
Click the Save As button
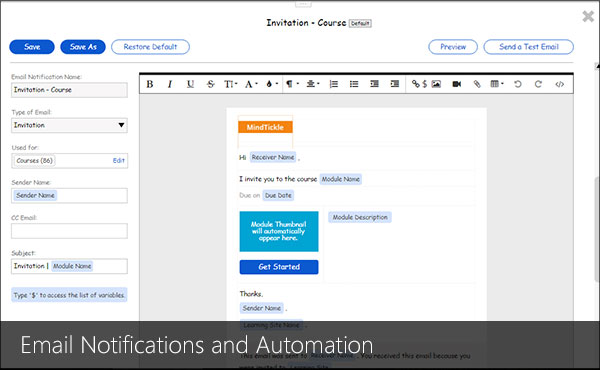pyautogui.click(x=83, y=47)
